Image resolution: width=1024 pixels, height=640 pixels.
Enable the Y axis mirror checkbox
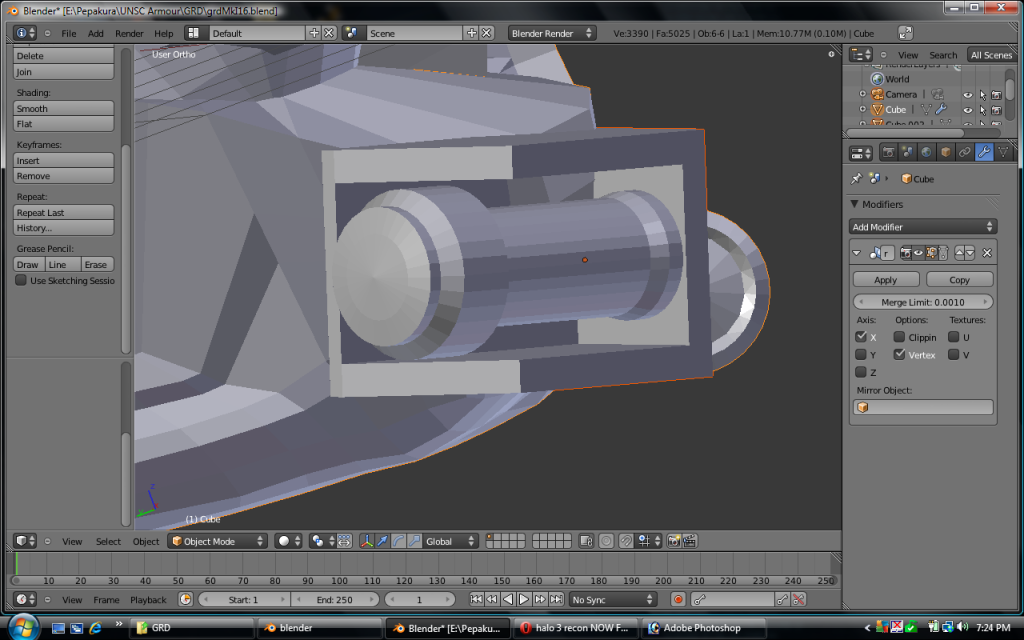861,355
